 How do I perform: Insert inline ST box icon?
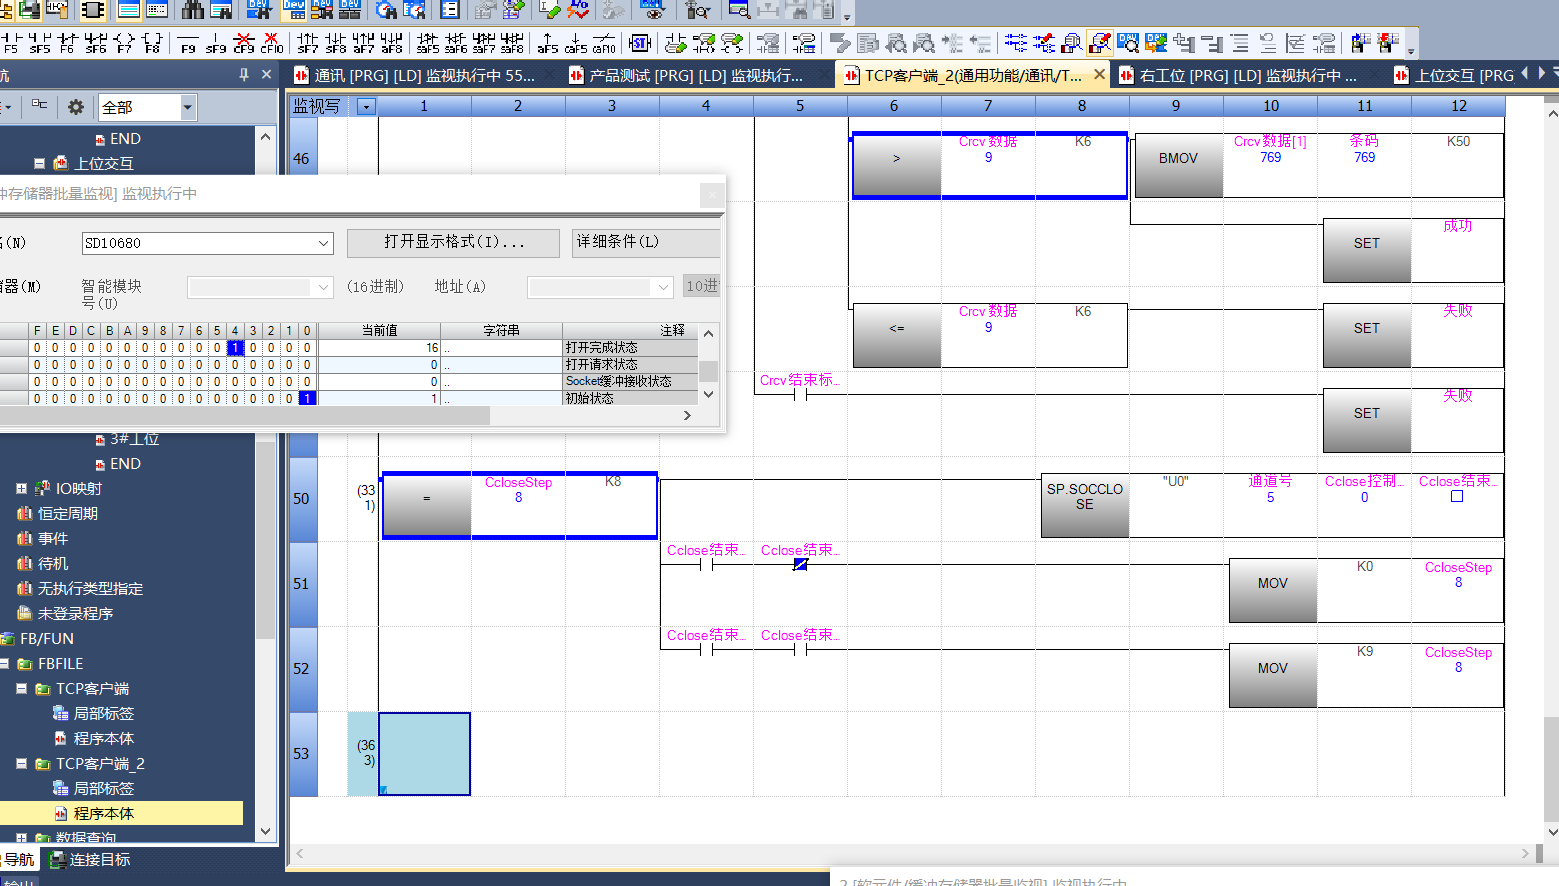(640, 43)
